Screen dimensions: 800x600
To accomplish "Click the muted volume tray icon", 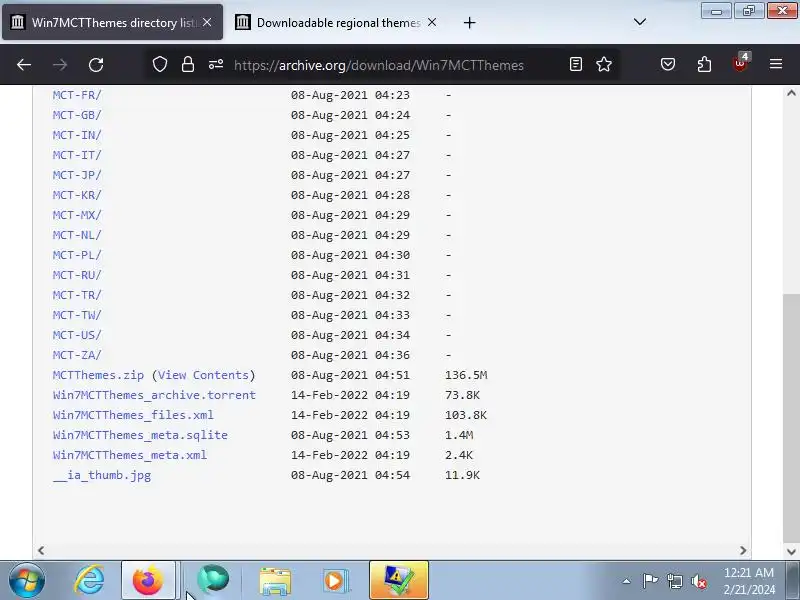I will [x=699, y=581].
